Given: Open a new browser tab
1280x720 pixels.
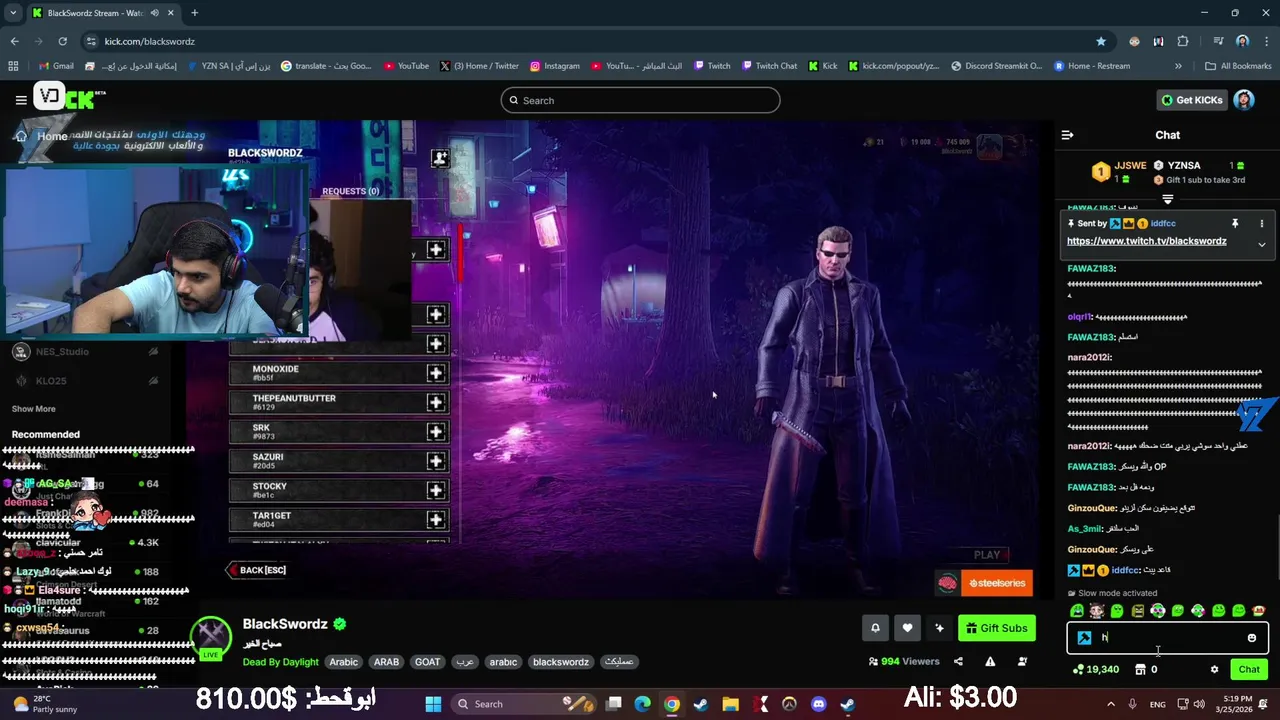Looking at the screenshot, I should [x=194, y=13].
